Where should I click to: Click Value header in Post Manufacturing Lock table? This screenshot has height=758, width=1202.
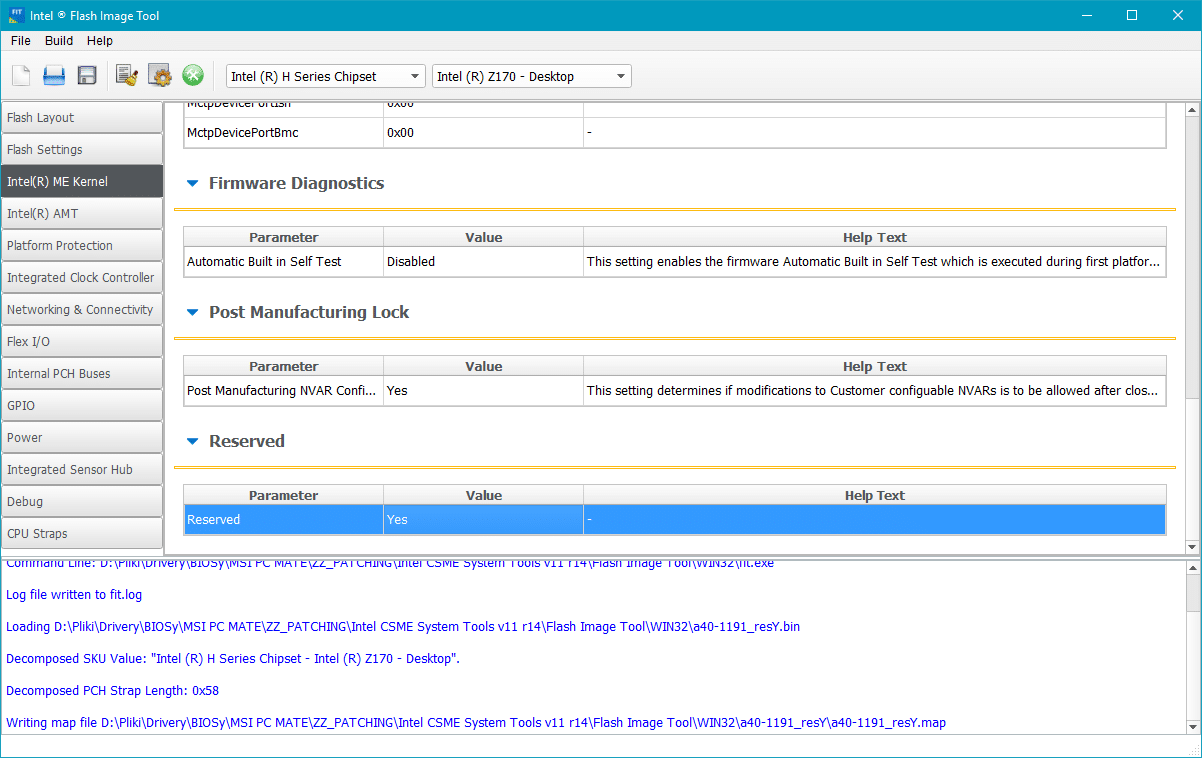point(484,367)
